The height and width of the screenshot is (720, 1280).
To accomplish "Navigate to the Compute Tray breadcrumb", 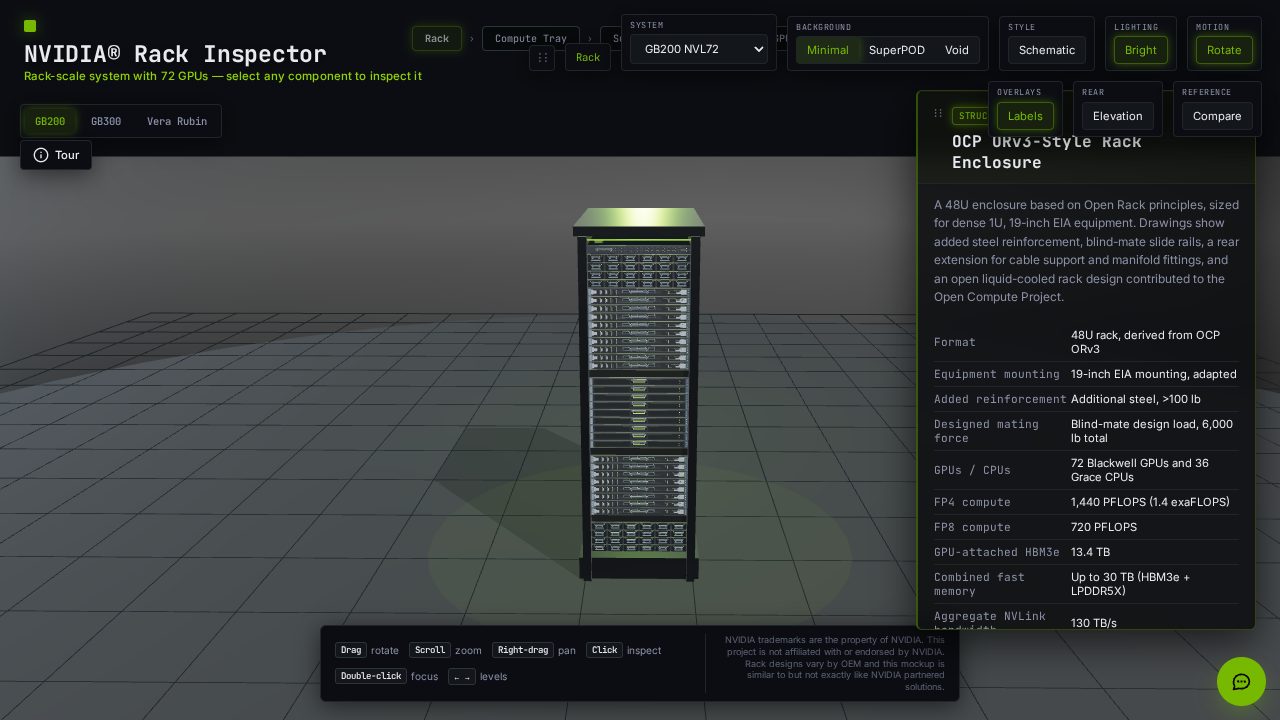I will pyautogui.click(x=531, y=39).
